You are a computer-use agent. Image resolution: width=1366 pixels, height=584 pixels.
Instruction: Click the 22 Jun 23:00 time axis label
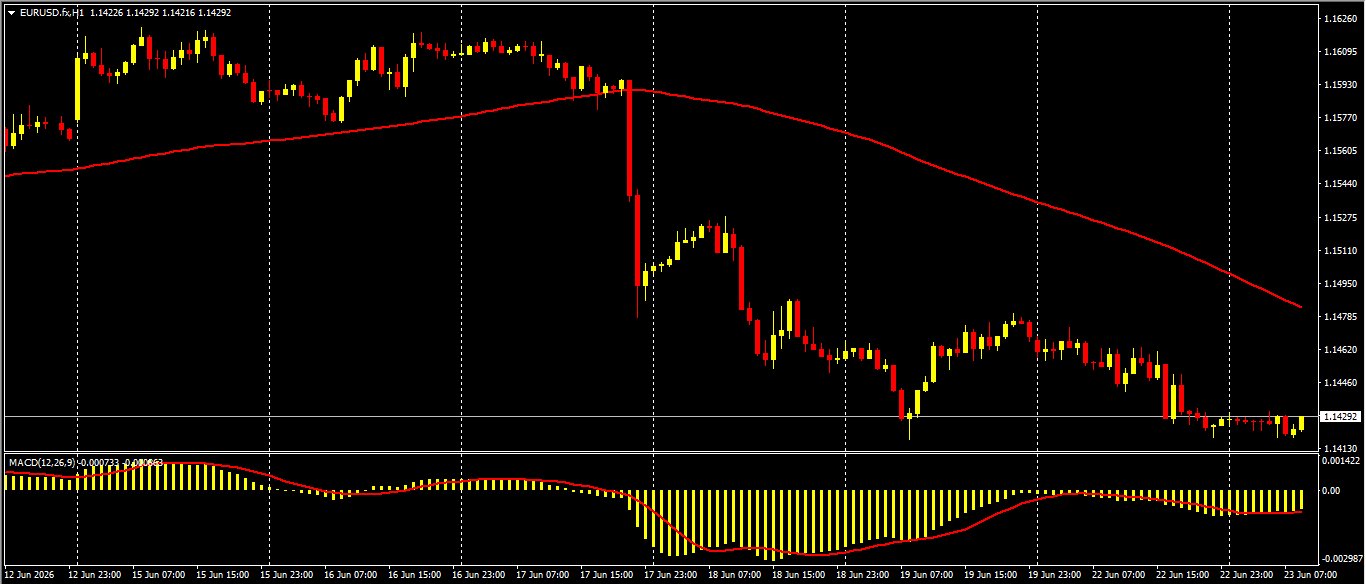click(1247, 575)
